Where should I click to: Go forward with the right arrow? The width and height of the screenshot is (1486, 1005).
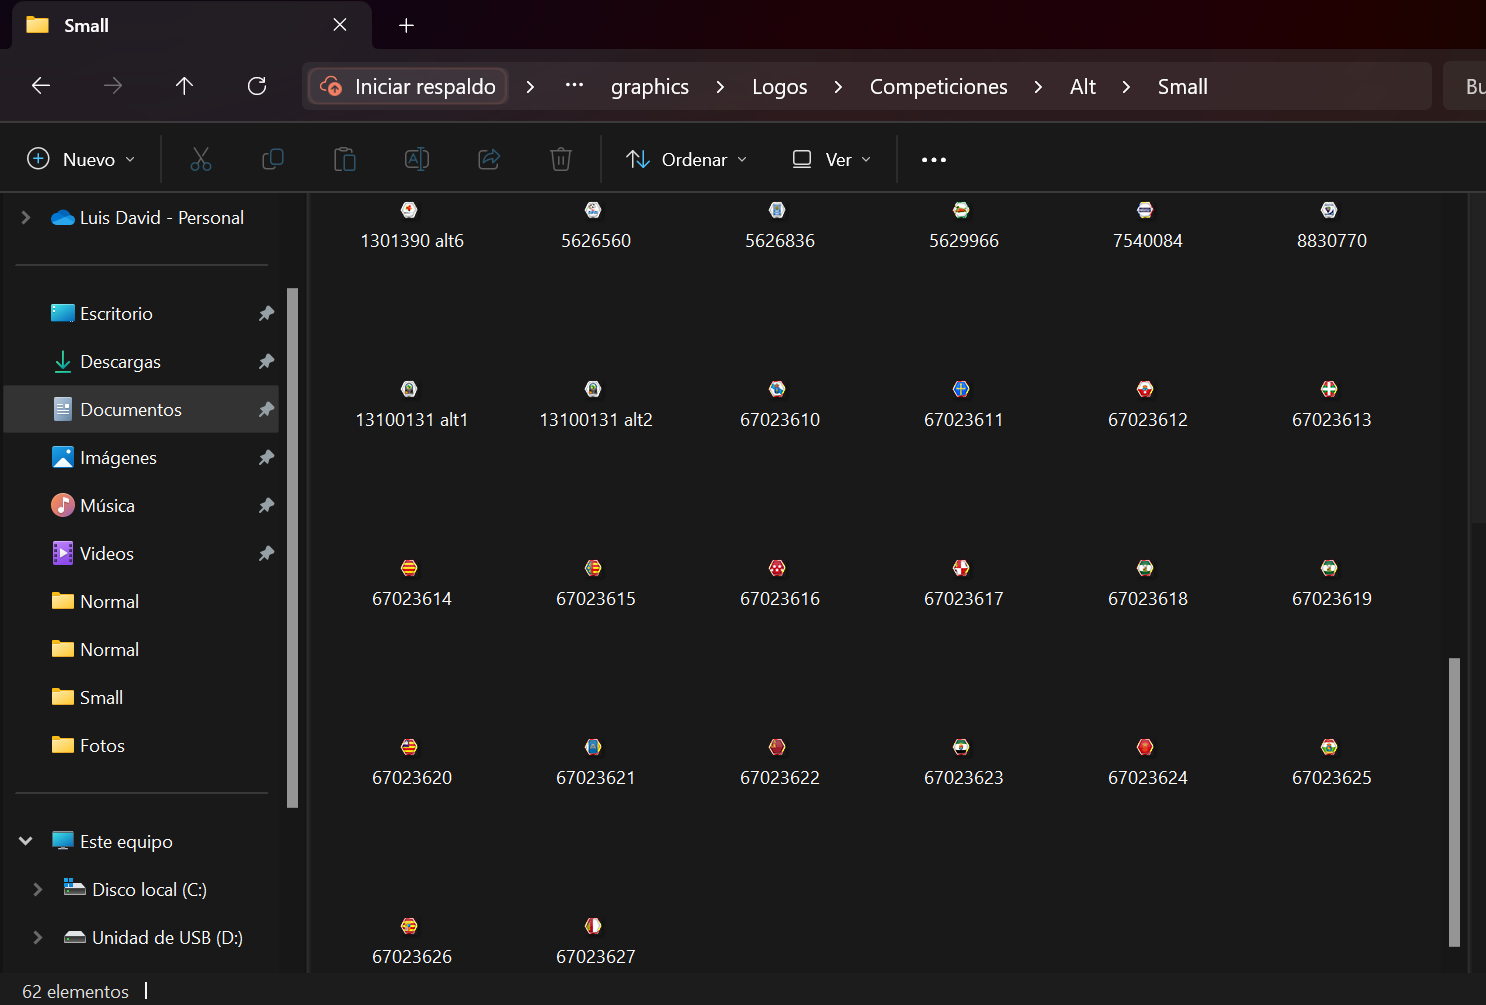coord(113,86)
